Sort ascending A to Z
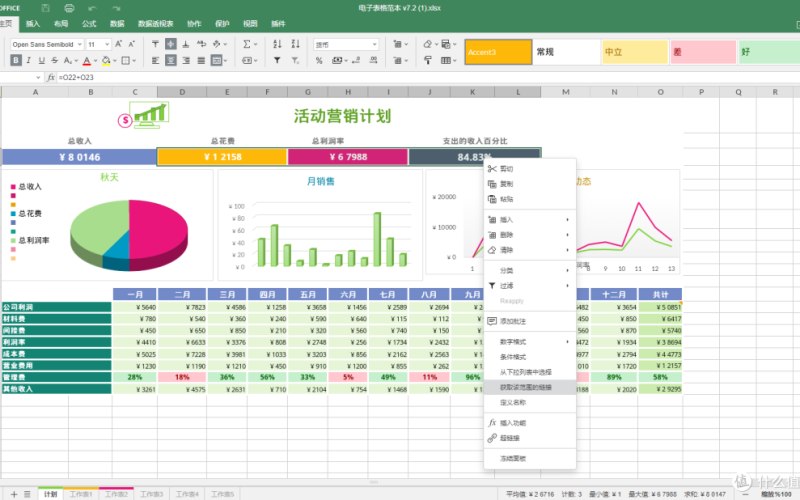 point(277,44)
